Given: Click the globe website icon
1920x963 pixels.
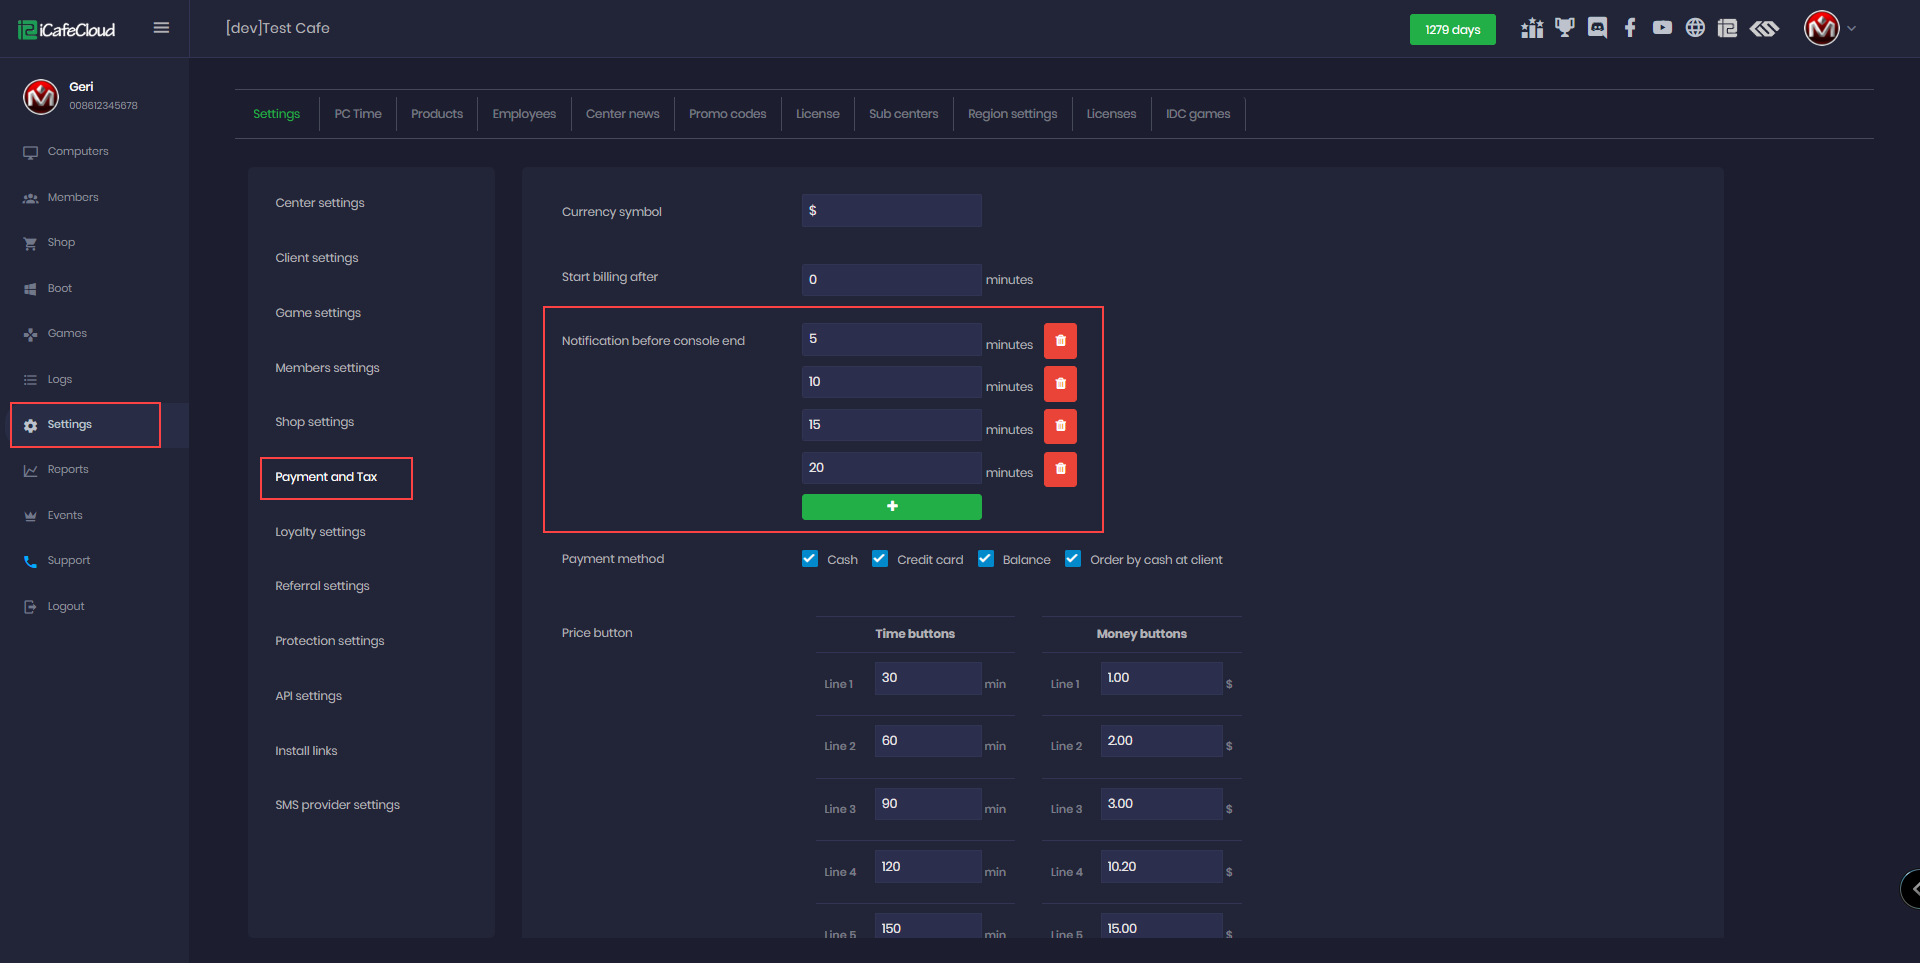Looking at the screenshot, I should [x=1696, y=28].
